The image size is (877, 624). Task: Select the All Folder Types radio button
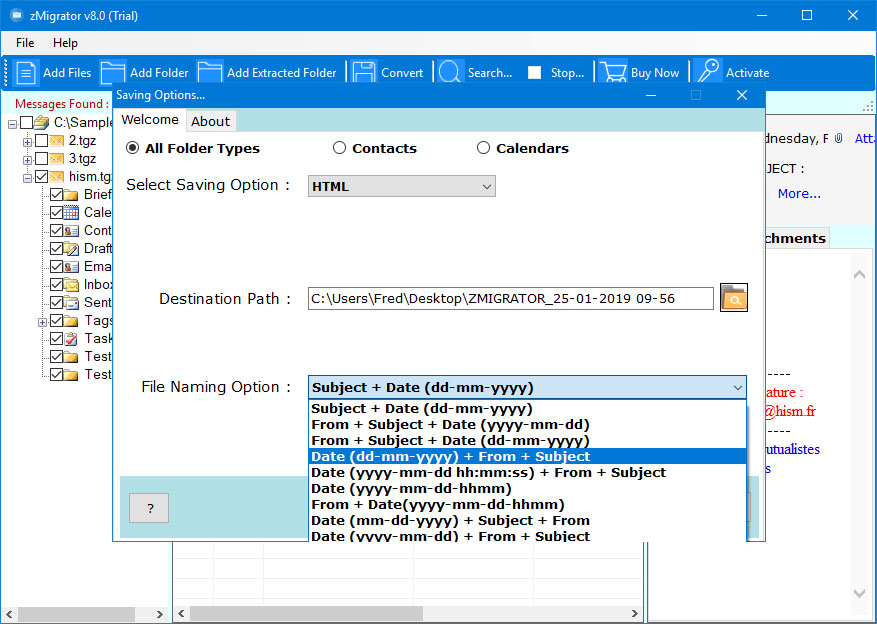(x=132, y=148)
